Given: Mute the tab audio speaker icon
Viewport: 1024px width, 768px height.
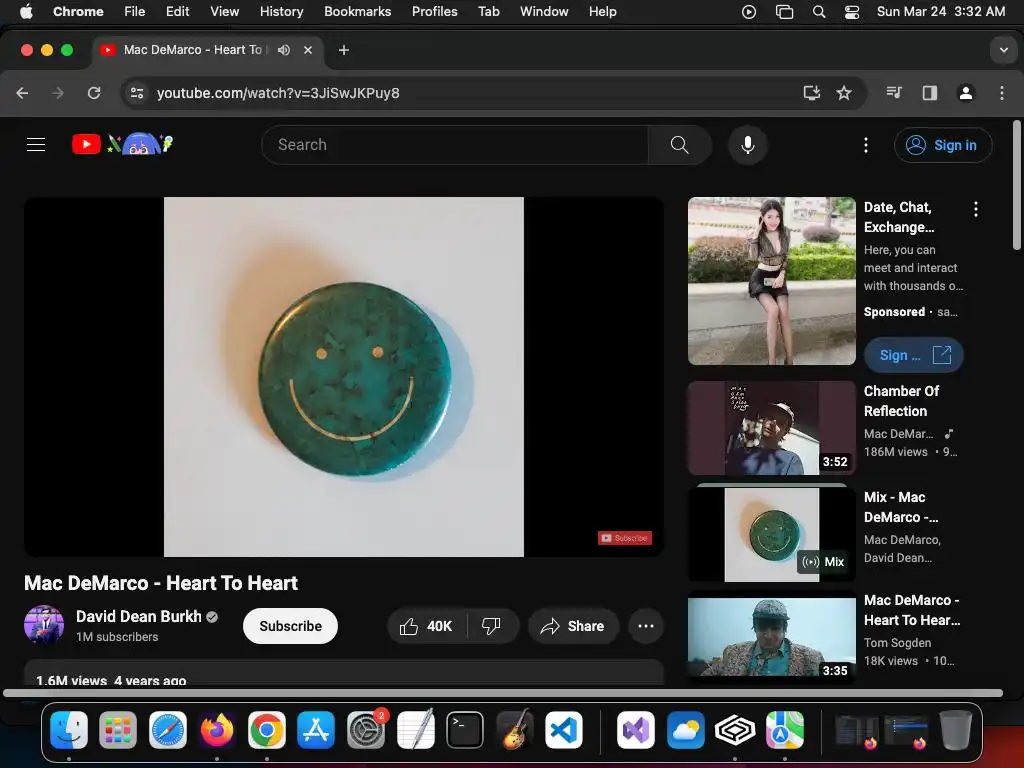Looking at the screenshot, I should pyautogui.click(x=283, y=50).
